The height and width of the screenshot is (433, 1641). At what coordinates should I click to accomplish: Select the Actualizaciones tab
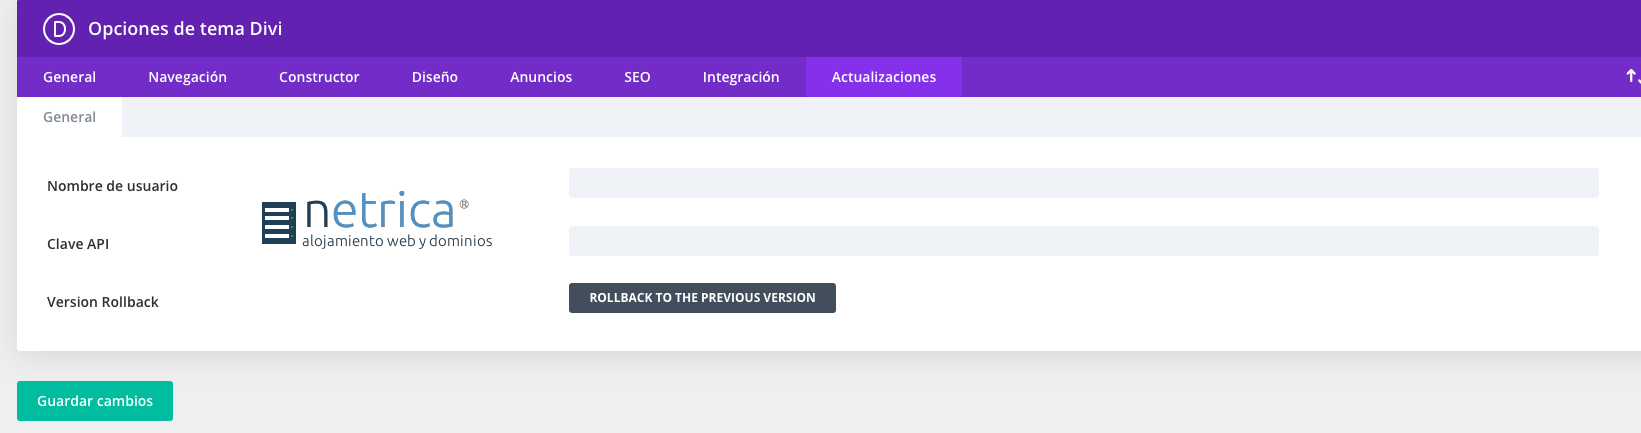pos(884,77)
